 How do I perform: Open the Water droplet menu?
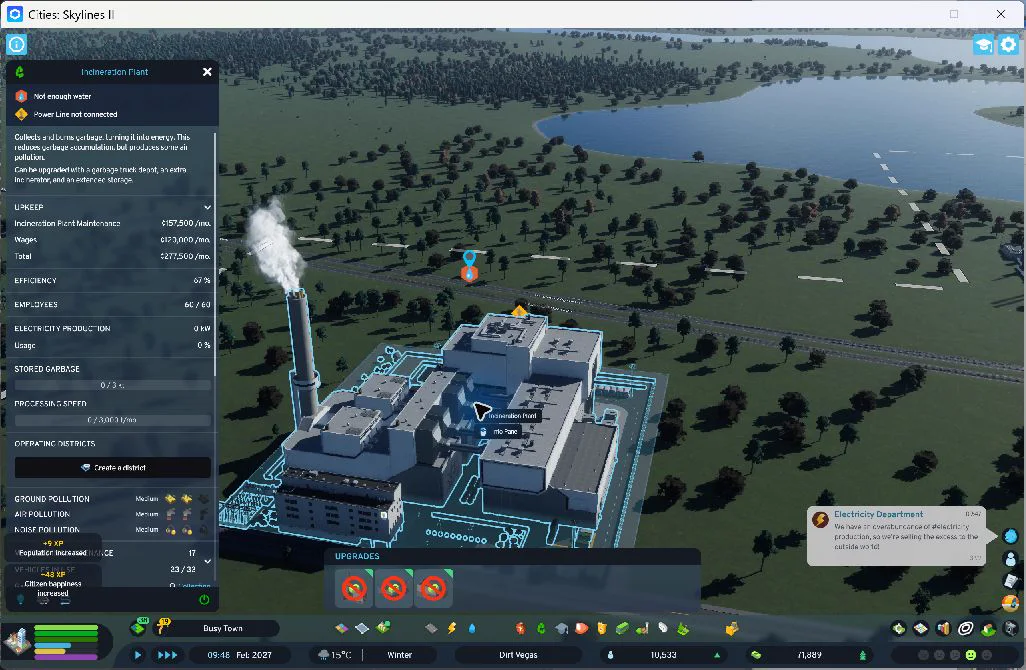tap(472, 628)
